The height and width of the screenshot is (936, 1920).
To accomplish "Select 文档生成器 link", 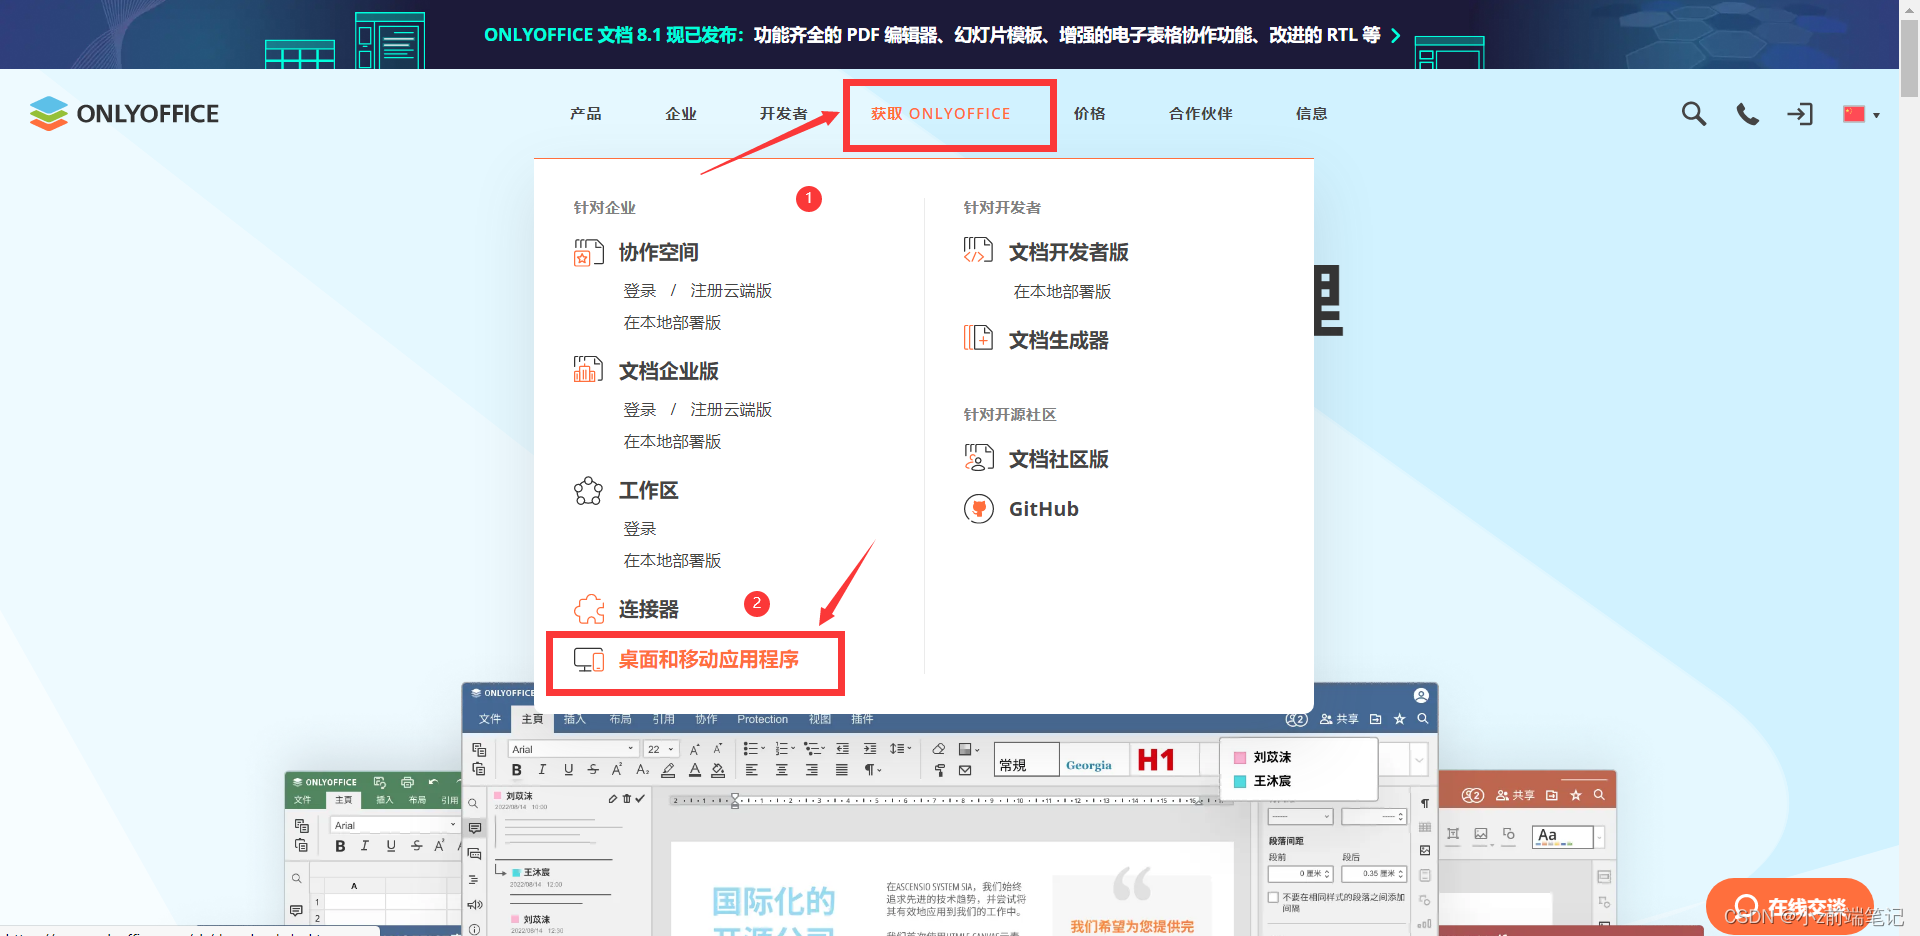I will tap(1058, 340).
